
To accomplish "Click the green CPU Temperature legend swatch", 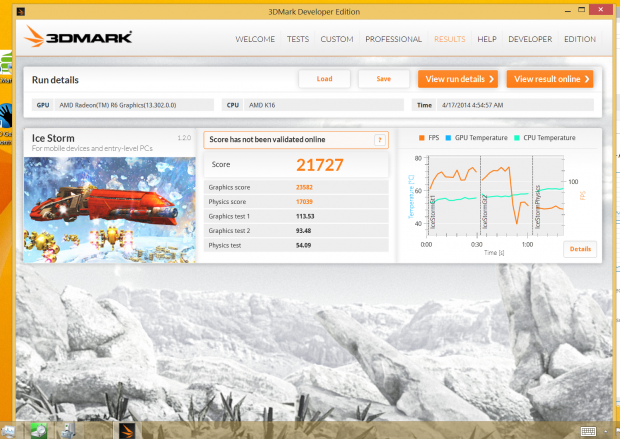I will pos(516,138).
